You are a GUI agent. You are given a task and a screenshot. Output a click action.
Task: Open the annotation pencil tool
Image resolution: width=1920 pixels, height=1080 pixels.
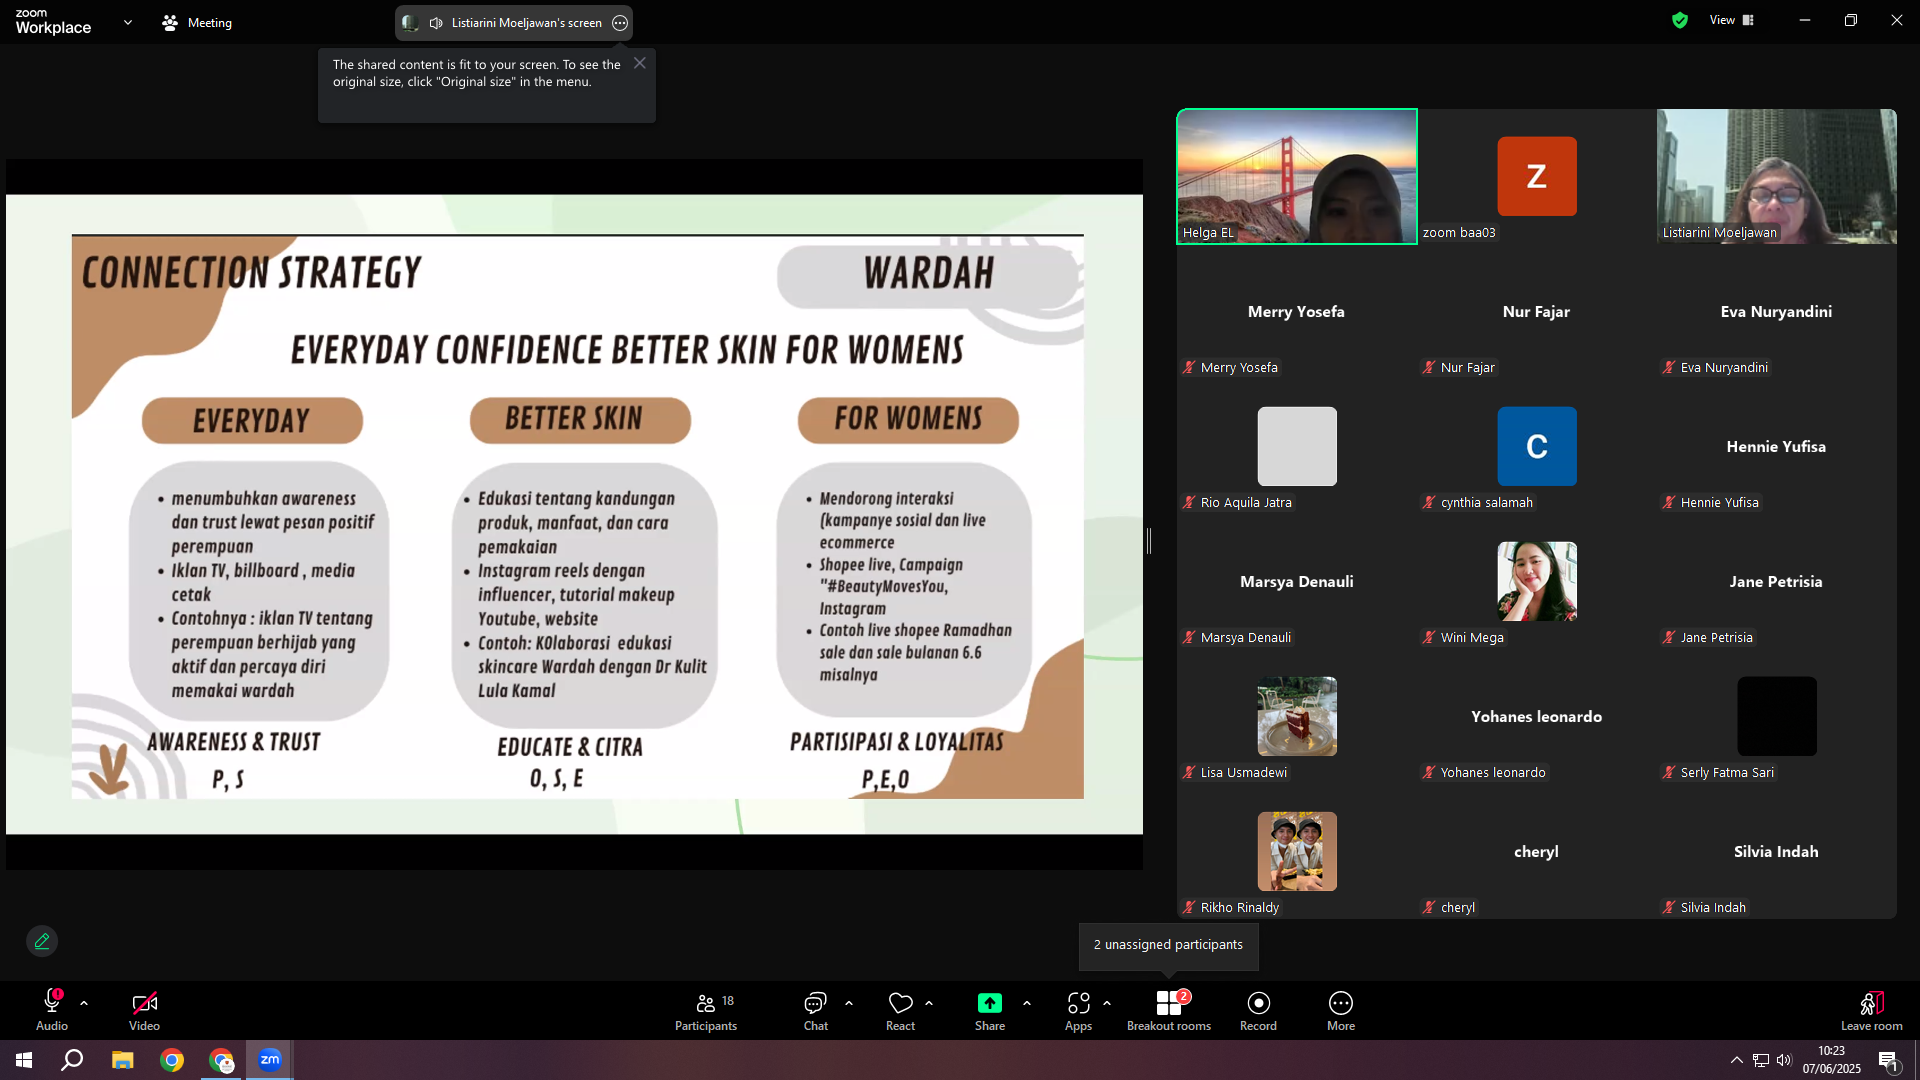click(x=42, y=941)
